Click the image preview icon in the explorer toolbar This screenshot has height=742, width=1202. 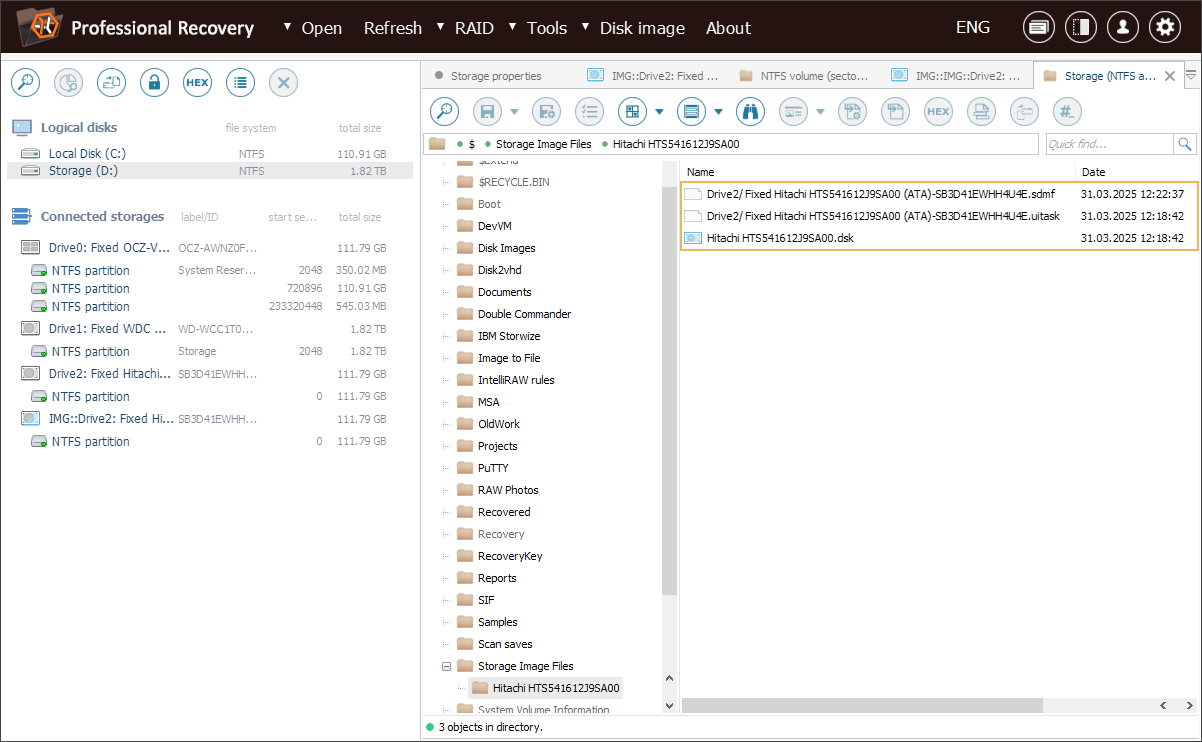[793, 112]
